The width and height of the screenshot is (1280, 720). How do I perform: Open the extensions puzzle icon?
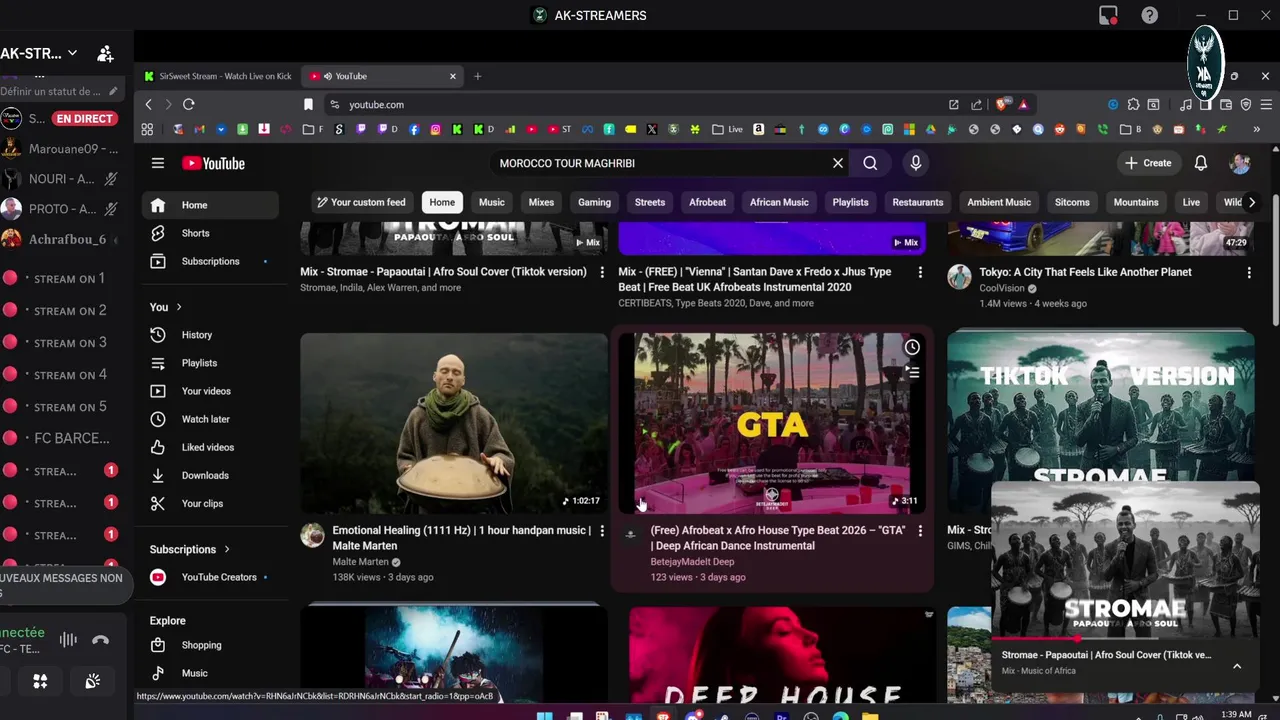[1133, 104]
